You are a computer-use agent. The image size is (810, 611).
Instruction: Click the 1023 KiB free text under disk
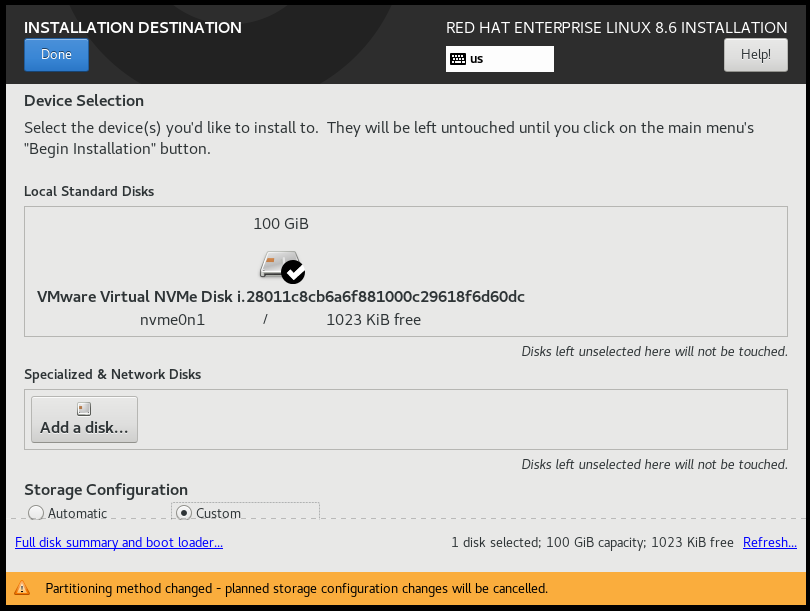click(x=373, y=320)
